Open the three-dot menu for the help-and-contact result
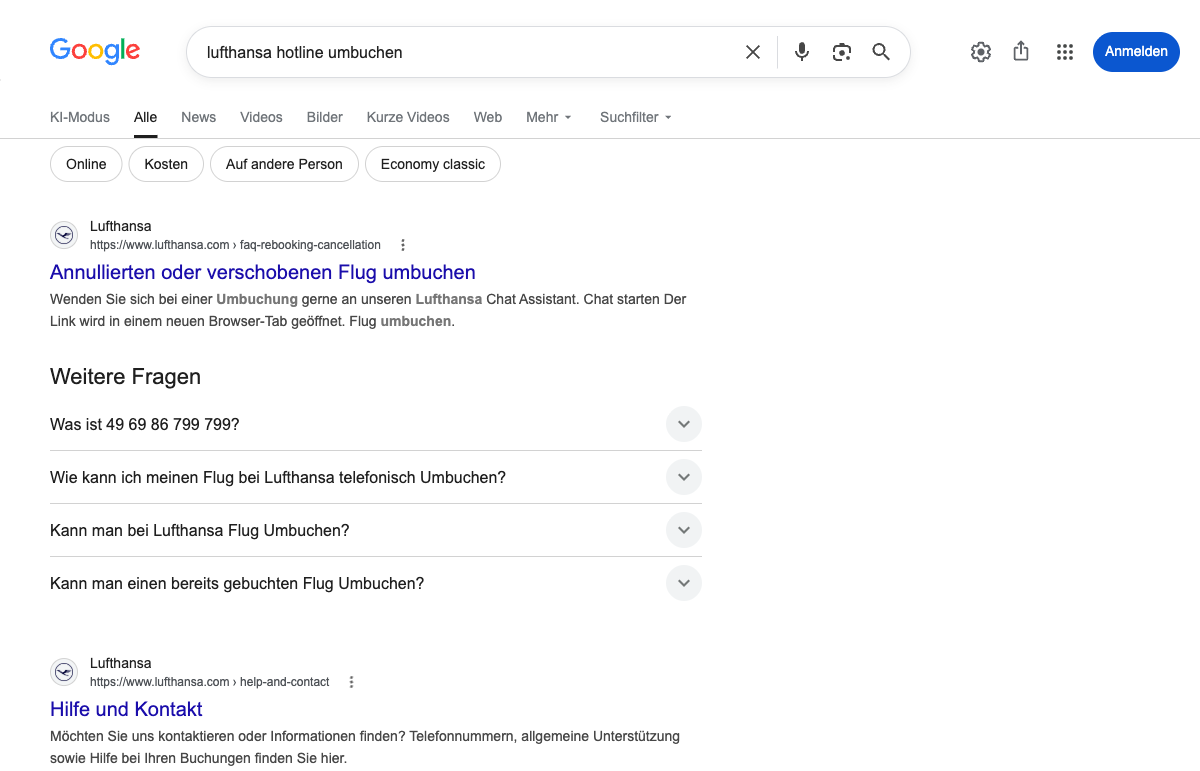The image size is (1200, 771). tap(351, 682)
